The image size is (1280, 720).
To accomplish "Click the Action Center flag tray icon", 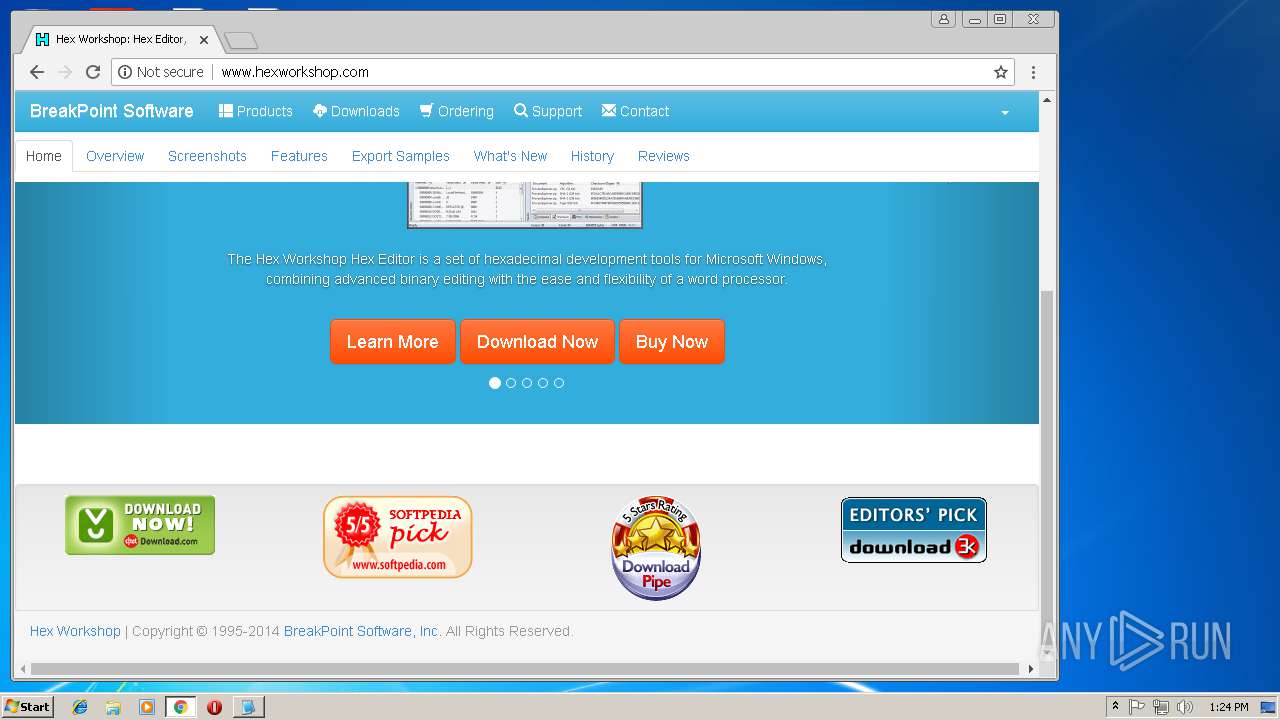I will click(x=1137, y=707).
